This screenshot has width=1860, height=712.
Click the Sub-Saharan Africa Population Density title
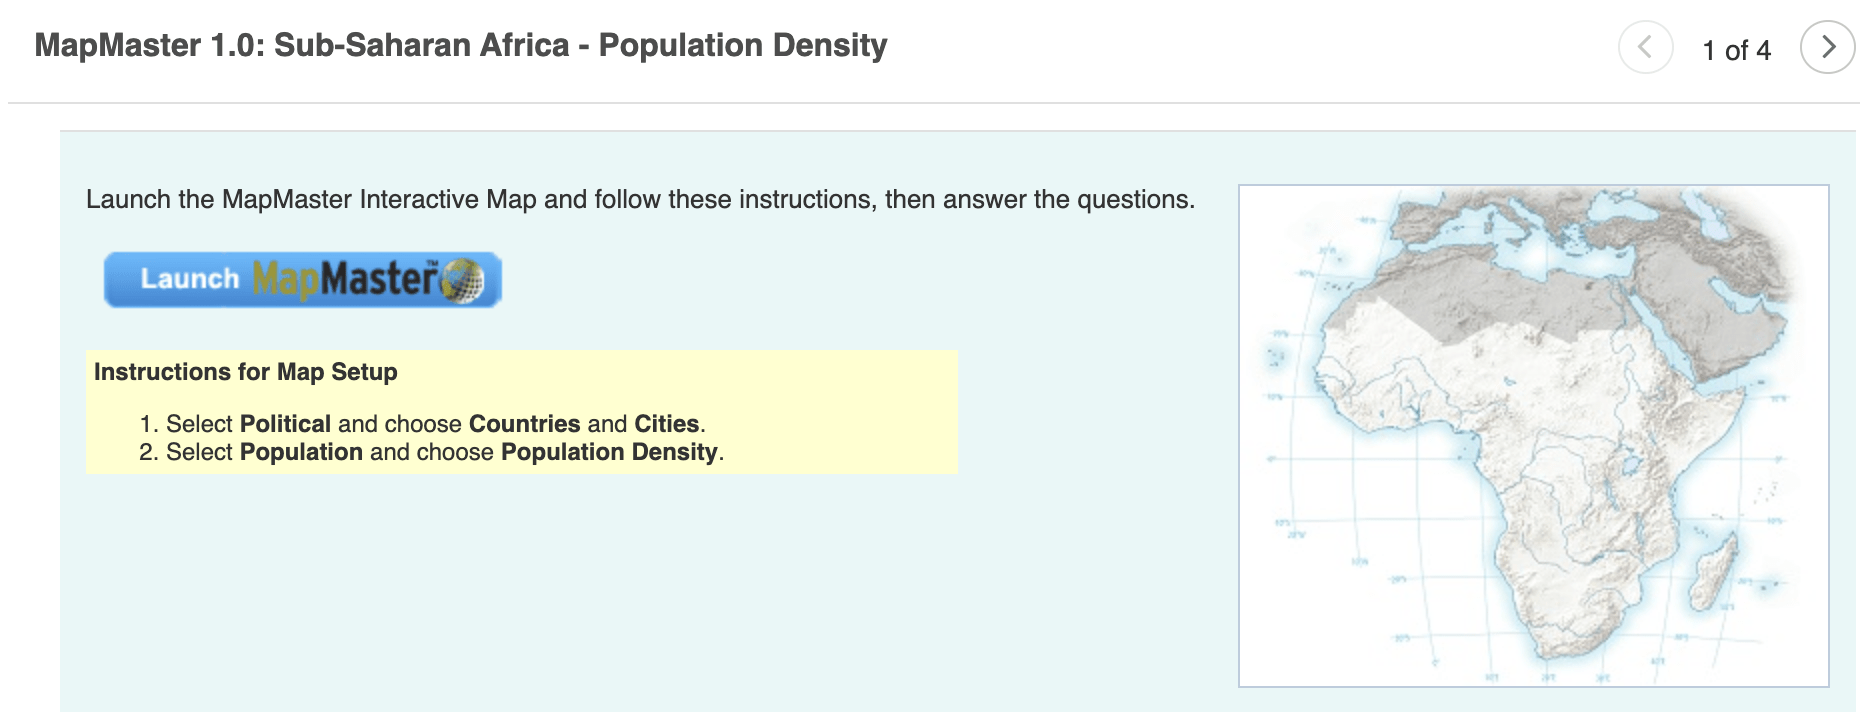point(461,45)
